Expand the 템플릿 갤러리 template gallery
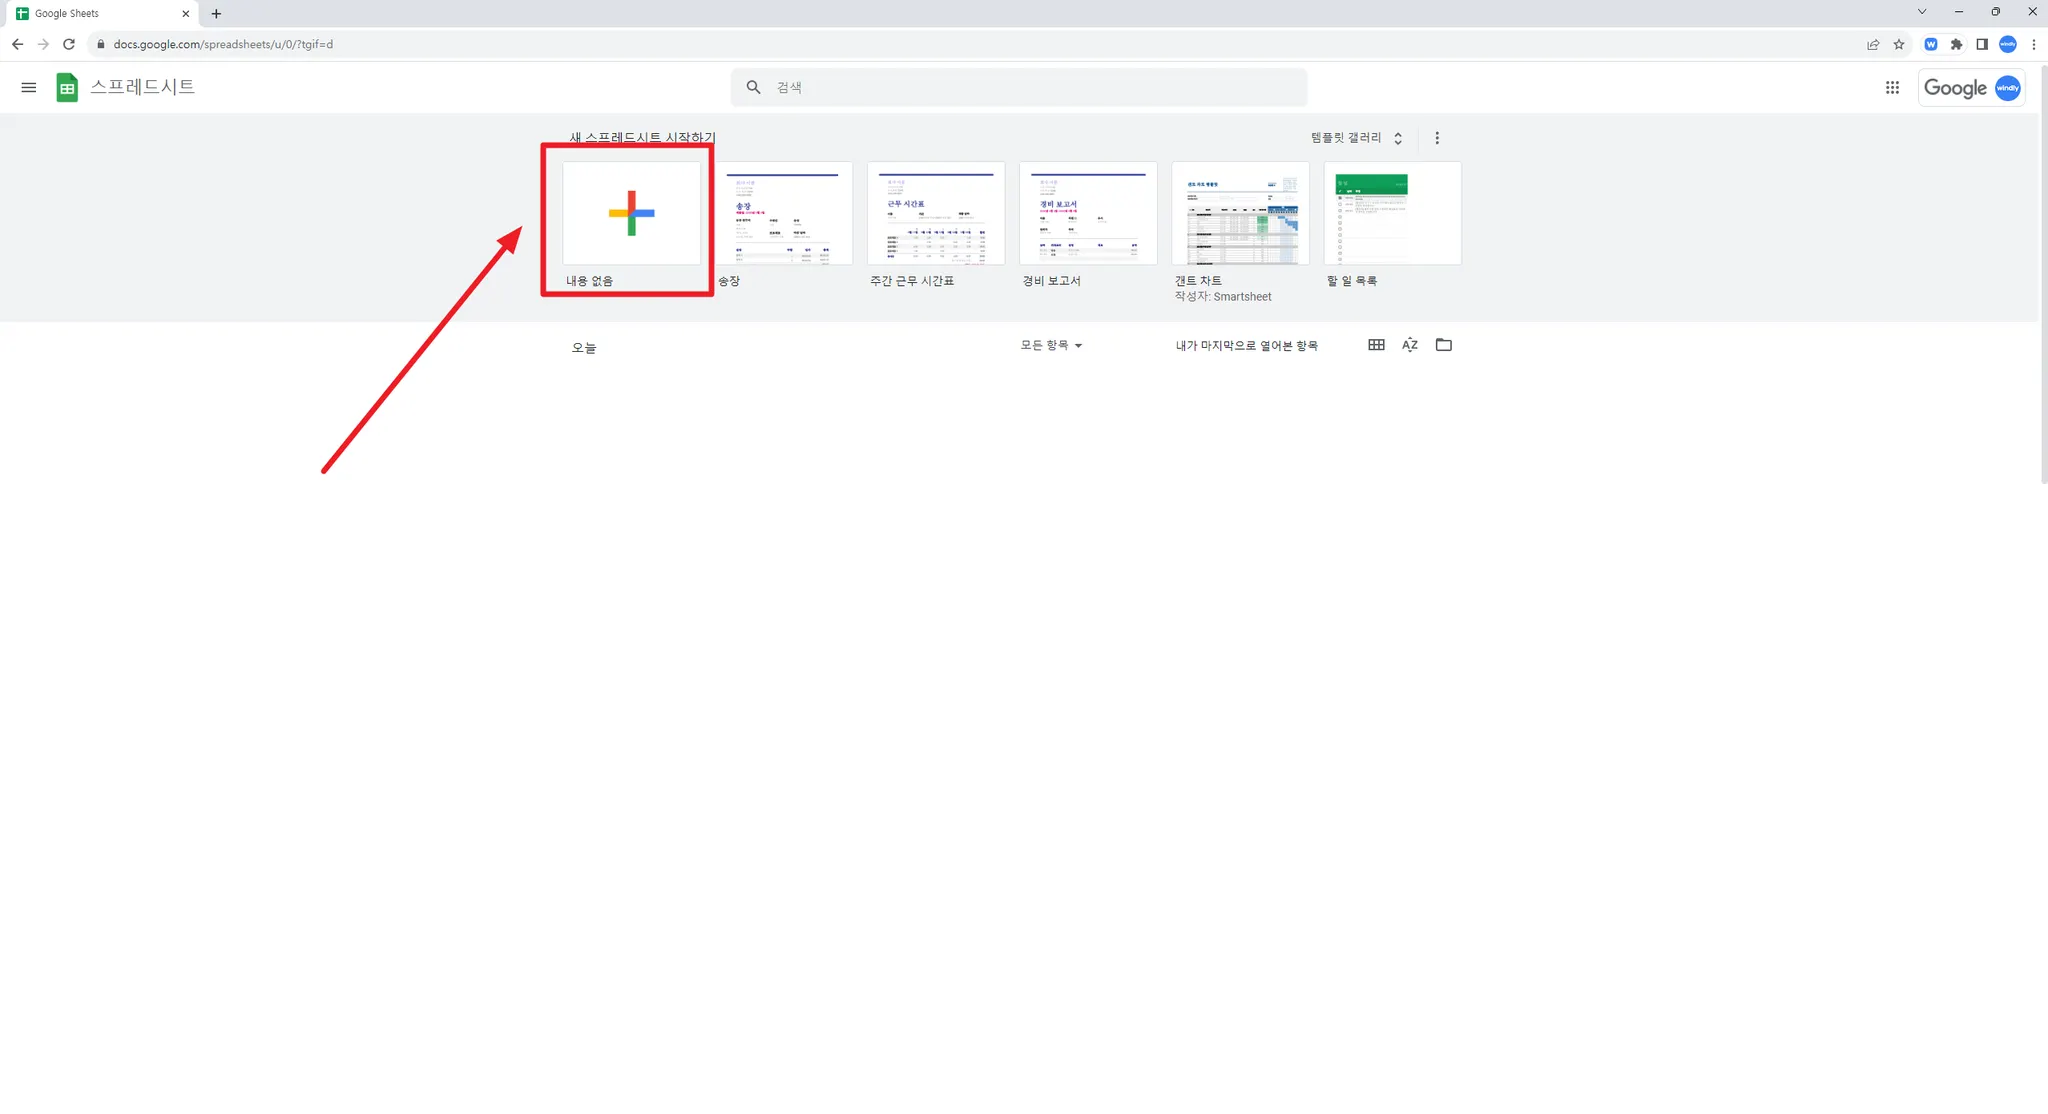 coord(1356,138)
